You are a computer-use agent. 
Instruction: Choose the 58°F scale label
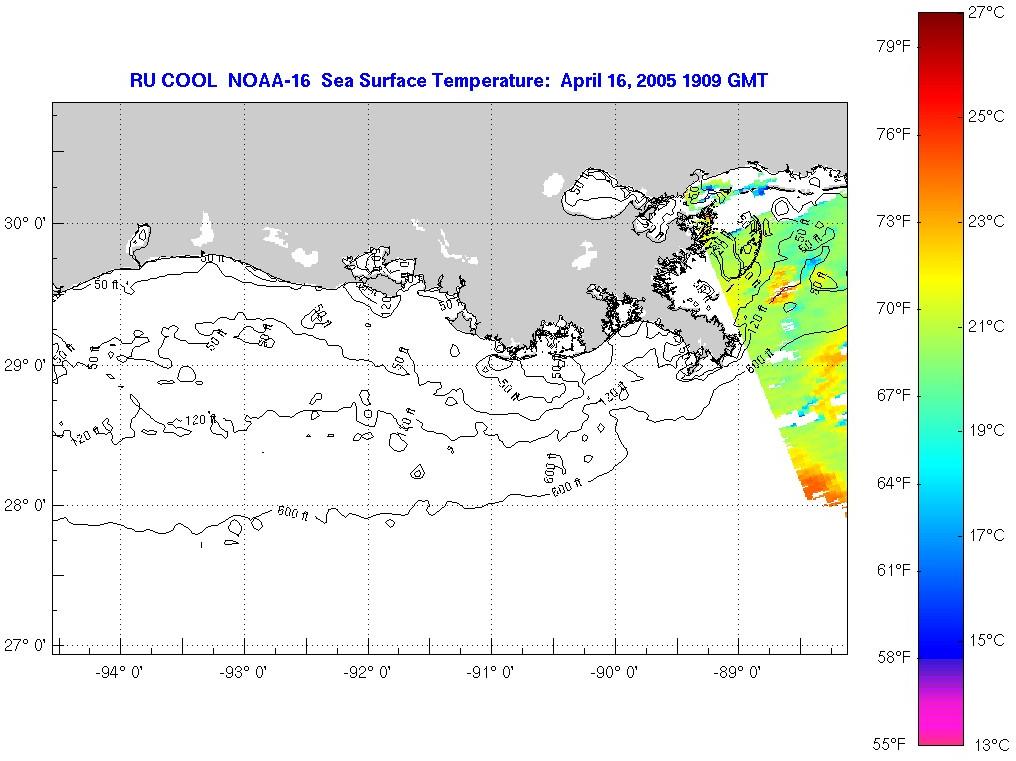click(x=894, y=658)
